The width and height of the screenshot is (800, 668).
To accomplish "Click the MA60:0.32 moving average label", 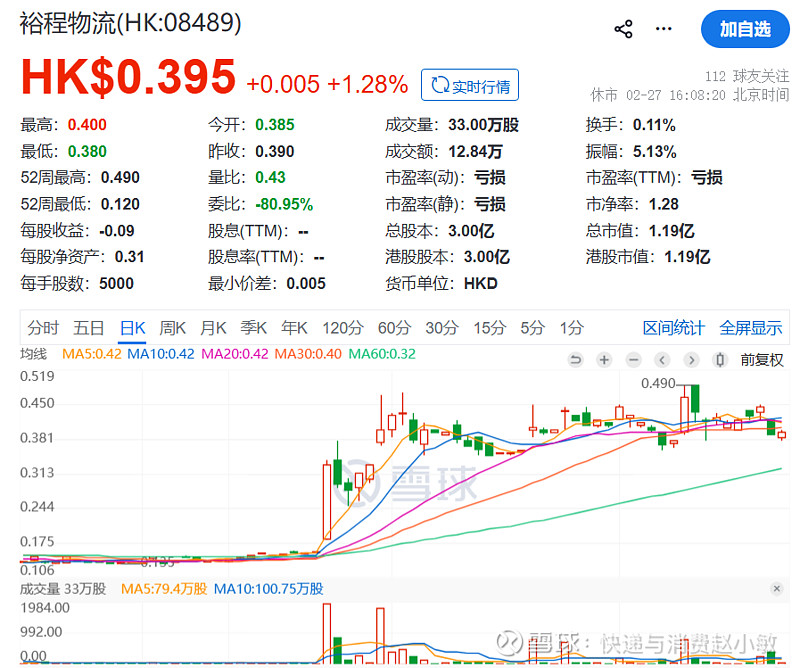I will (x=382, y=354).
